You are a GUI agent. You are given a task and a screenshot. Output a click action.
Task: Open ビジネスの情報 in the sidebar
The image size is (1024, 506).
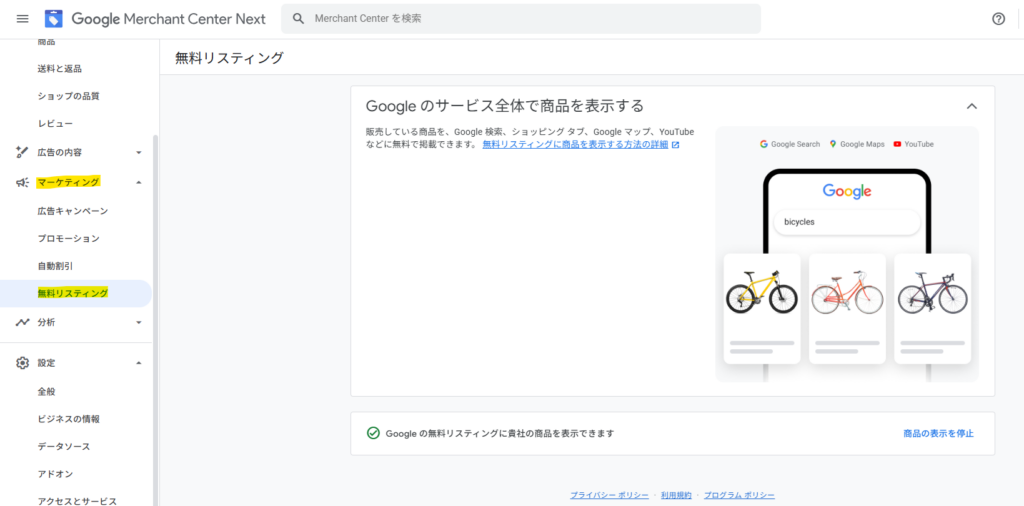click(x=69, y=419)
